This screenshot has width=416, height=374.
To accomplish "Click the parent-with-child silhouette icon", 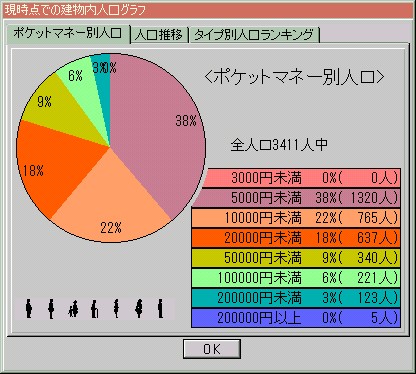I will click(x=73, y=309).
